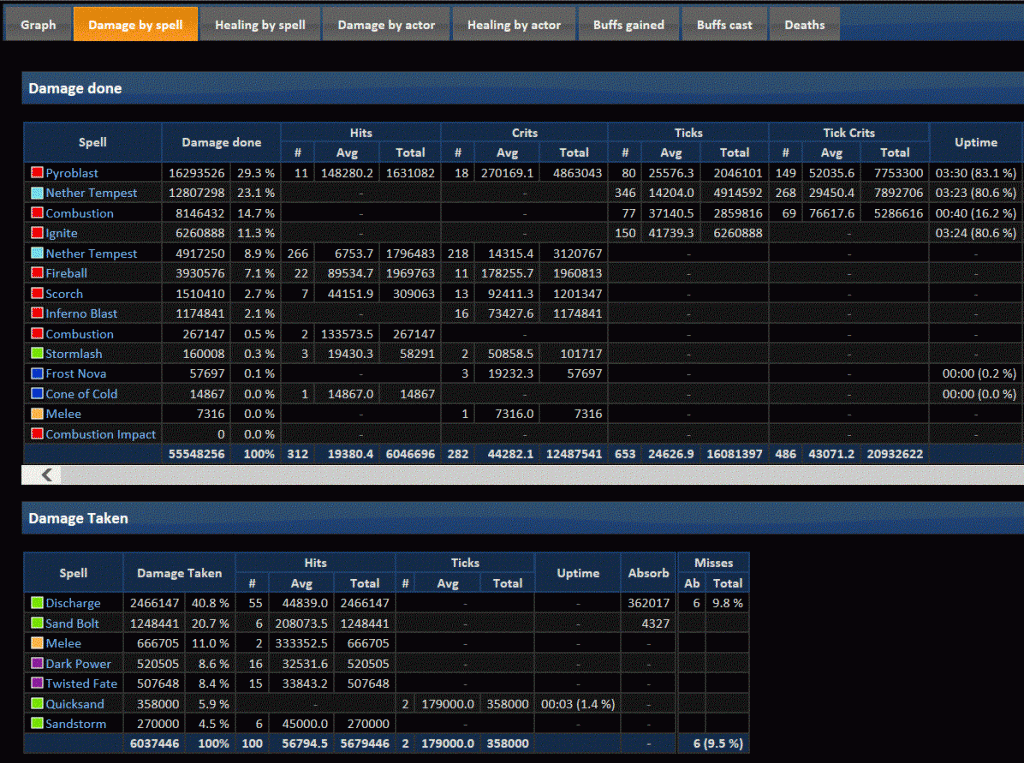Viewport: 1024px width, 763px height.
Task: Select the Damage by spell tab
Action: (135, 25)
